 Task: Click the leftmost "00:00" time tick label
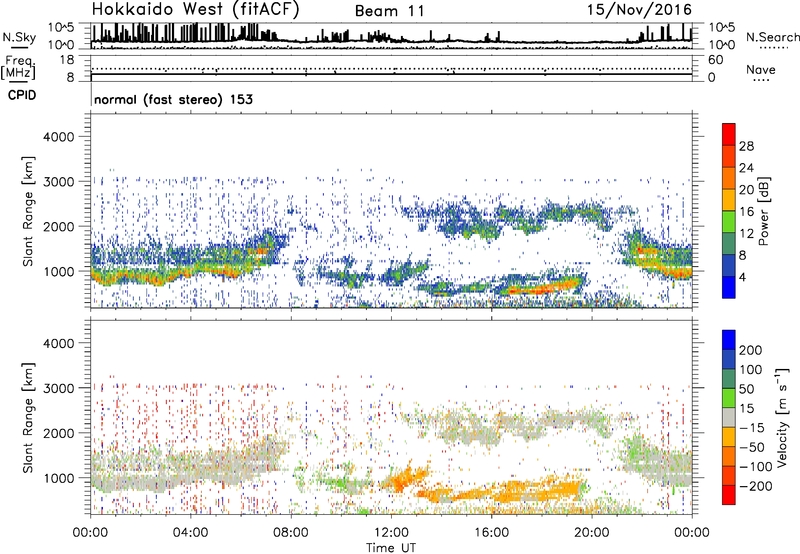tap(90, 533)
